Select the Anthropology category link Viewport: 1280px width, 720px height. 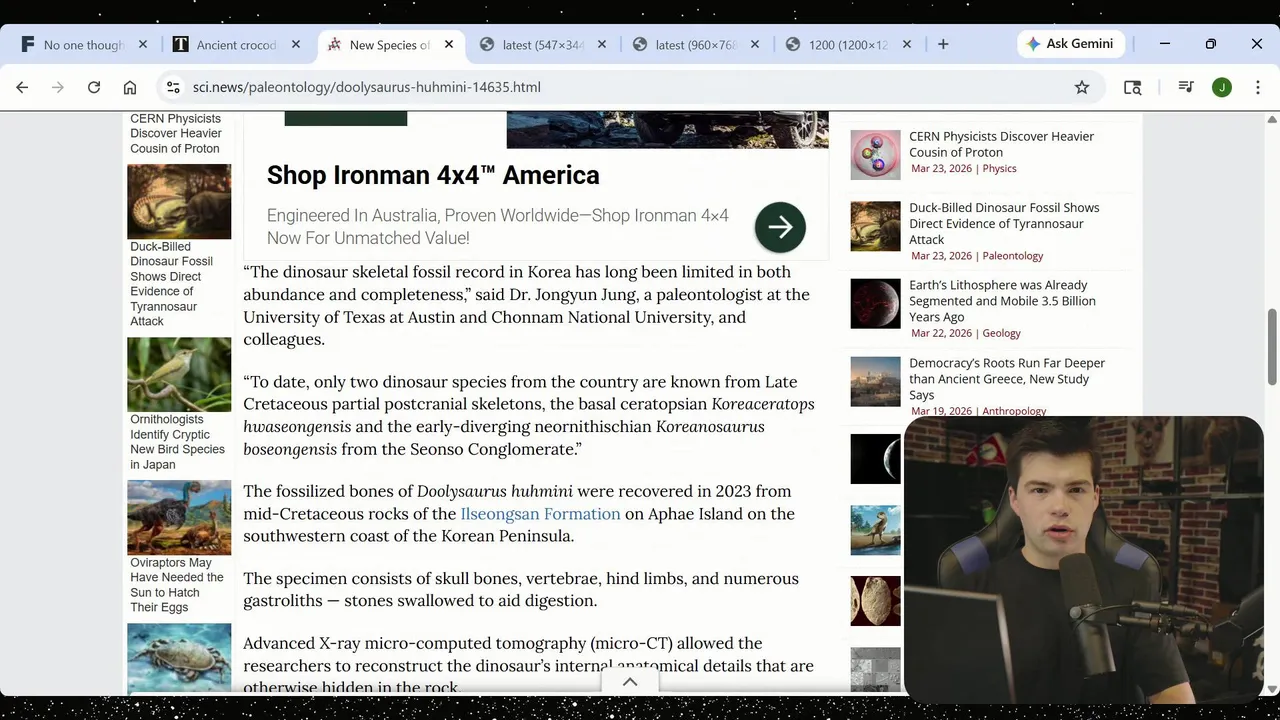point(1014,411)
